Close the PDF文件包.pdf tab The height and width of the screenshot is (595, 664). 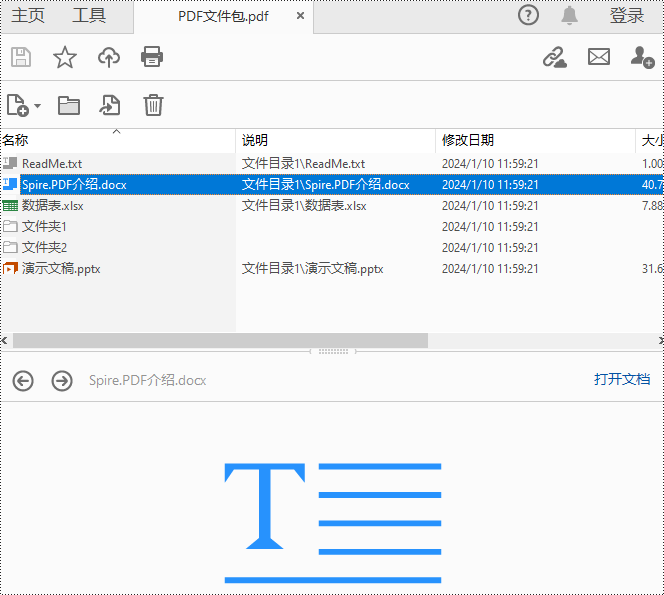tap(300, 16)
